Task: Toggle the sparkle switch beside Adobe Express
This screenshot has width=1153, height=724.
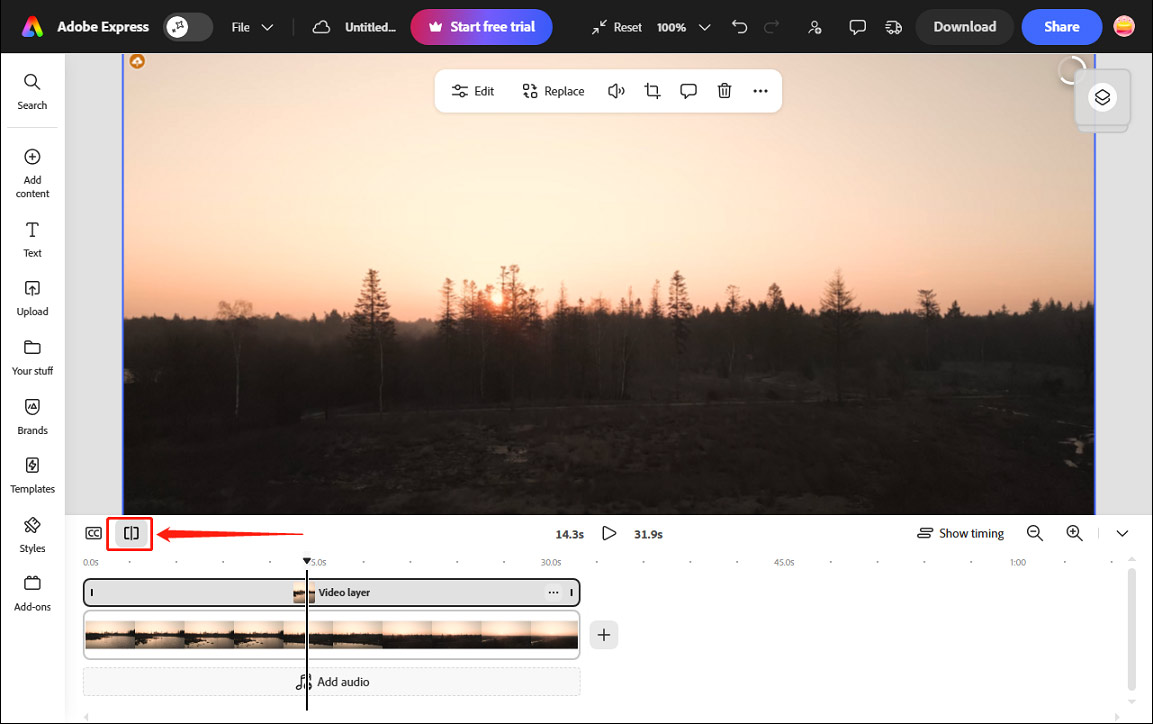Action: (188, 27)
